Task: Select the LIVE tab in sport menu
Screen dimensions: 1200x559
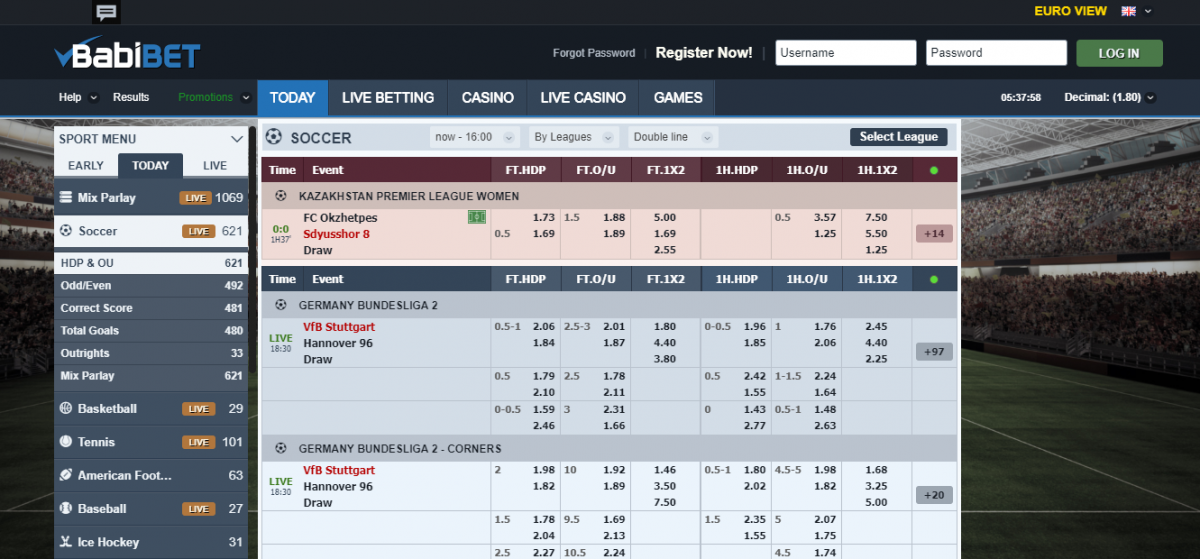Action: 215,166
